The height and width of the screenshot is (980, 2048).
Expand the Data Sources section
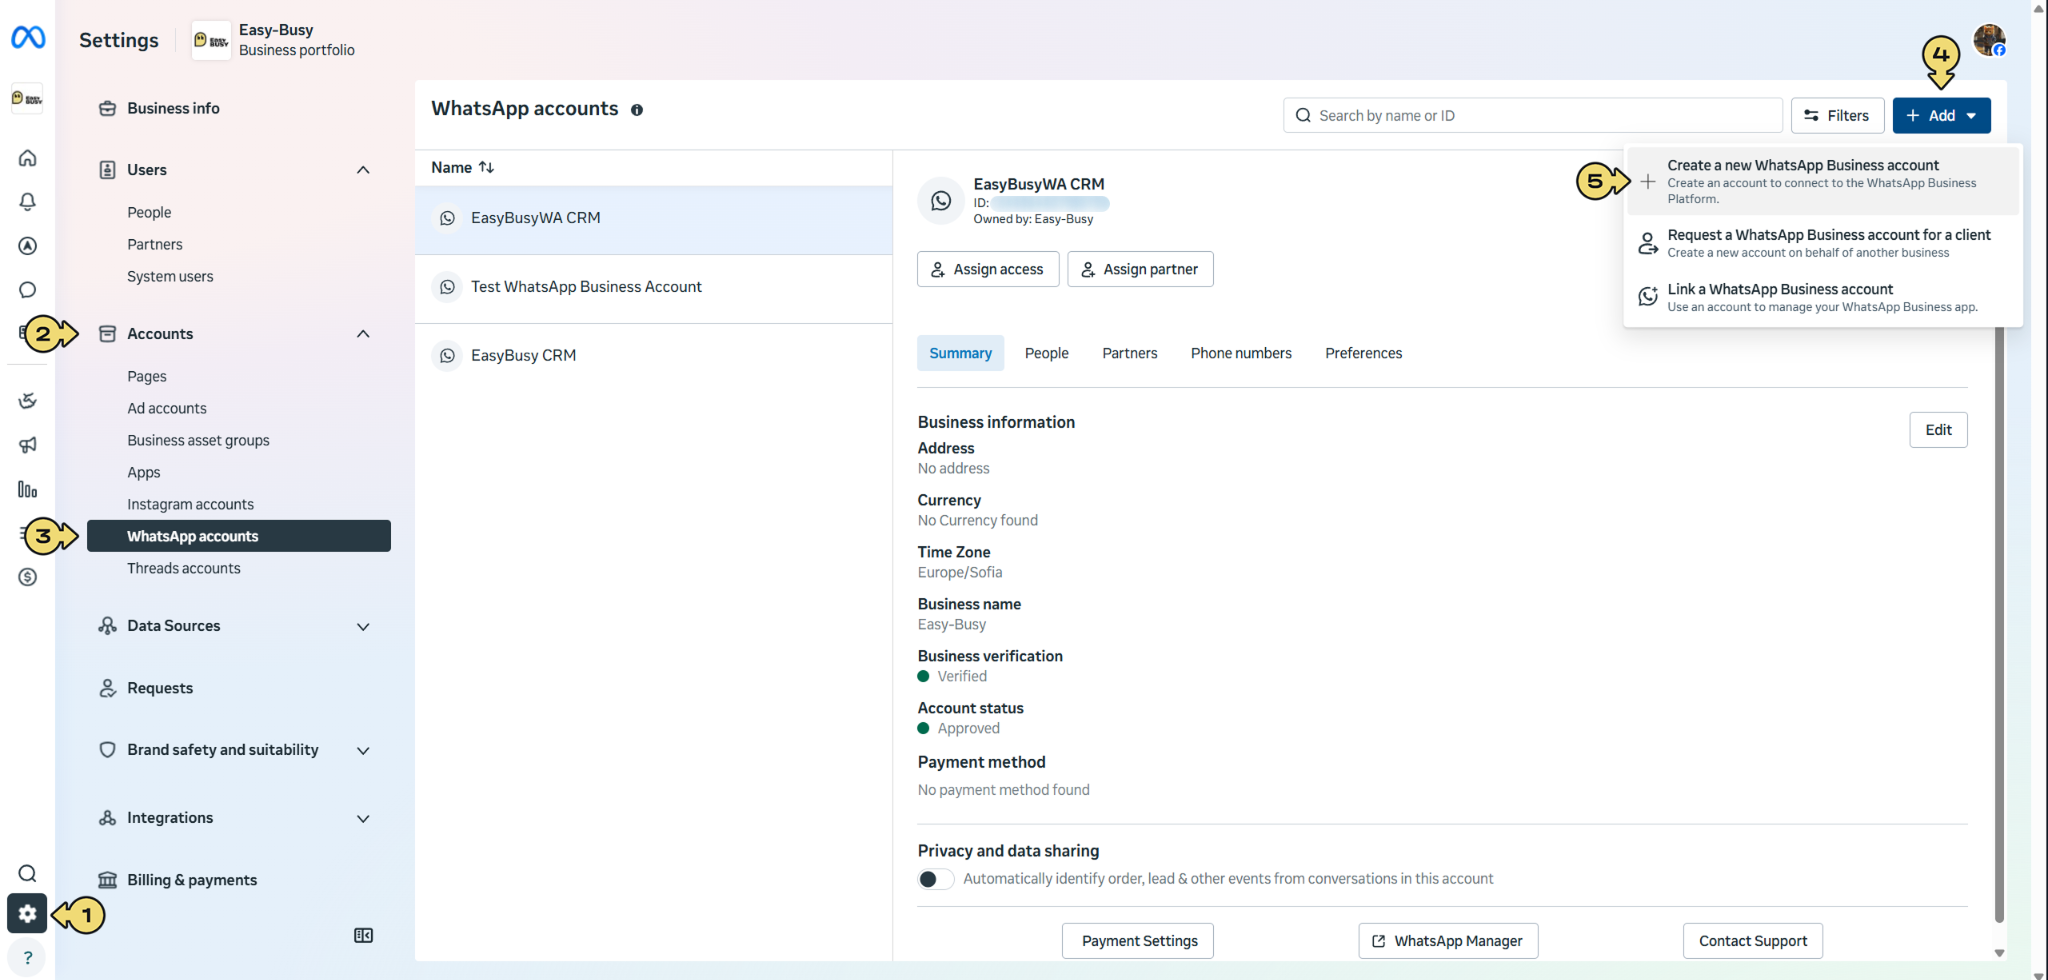coord(364,627)
